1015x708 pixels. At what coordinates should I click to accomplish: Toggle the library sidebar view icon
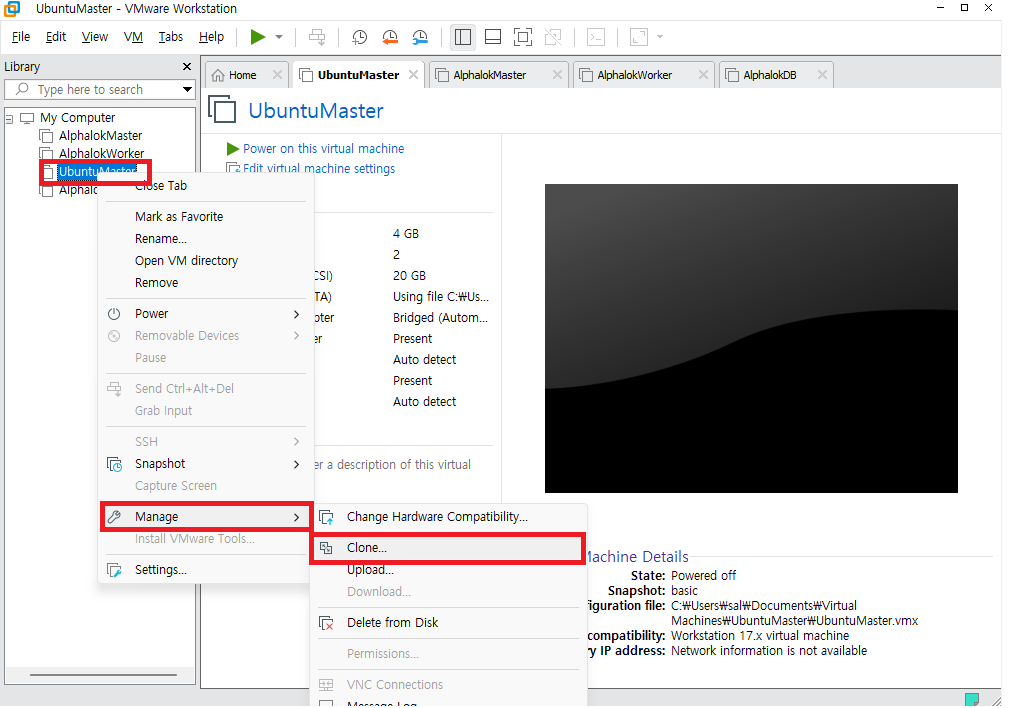click(x=463, y=37)
